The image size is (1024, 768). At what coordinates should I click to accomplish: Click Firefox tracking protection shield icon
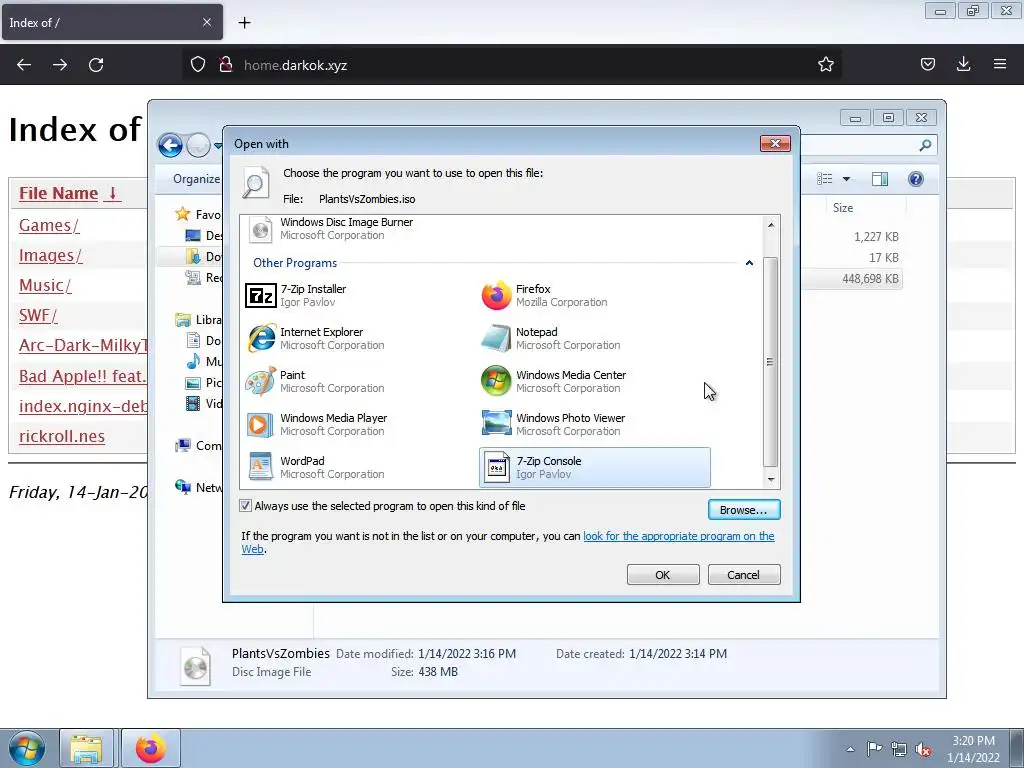[x=198, y=64]
